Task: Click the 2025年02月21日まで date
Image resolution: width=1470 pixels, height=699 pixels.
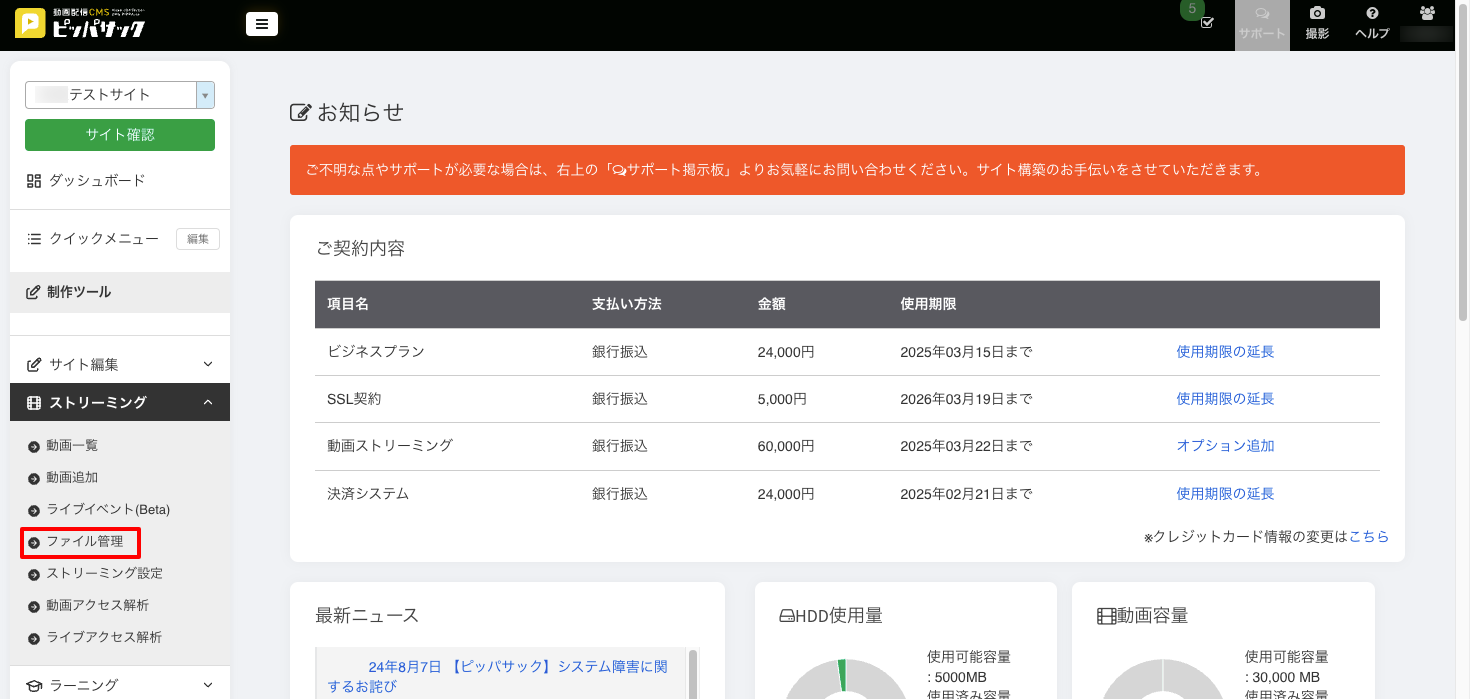Action: click(967, 494)
